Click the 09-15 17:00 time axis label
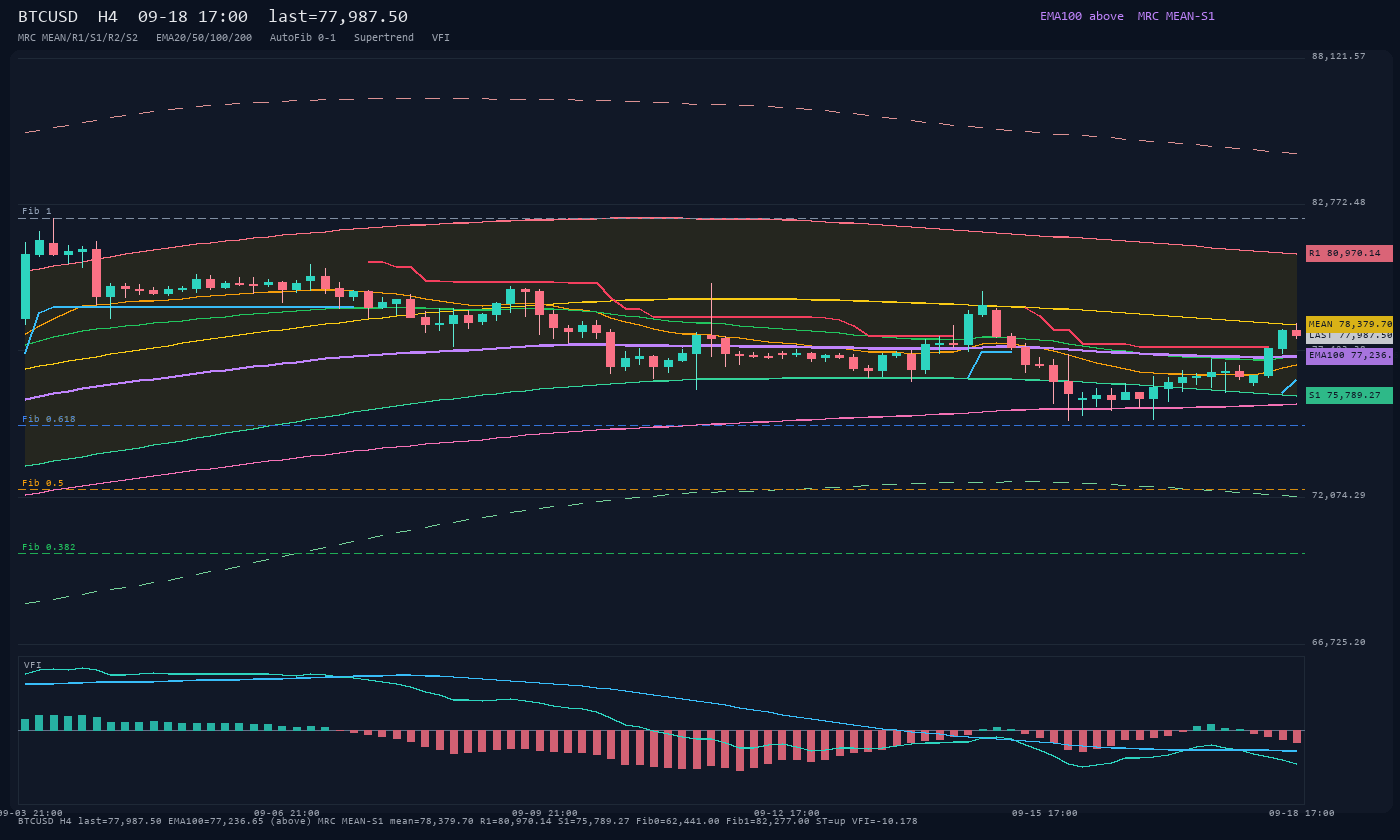1400x840 pixels. tap(1045, 813)
